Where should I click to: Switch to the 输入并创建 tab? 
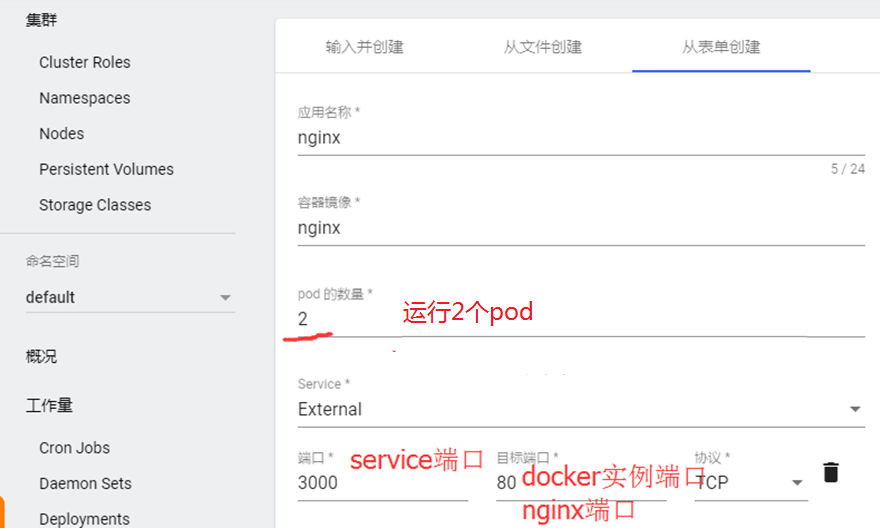364,47
